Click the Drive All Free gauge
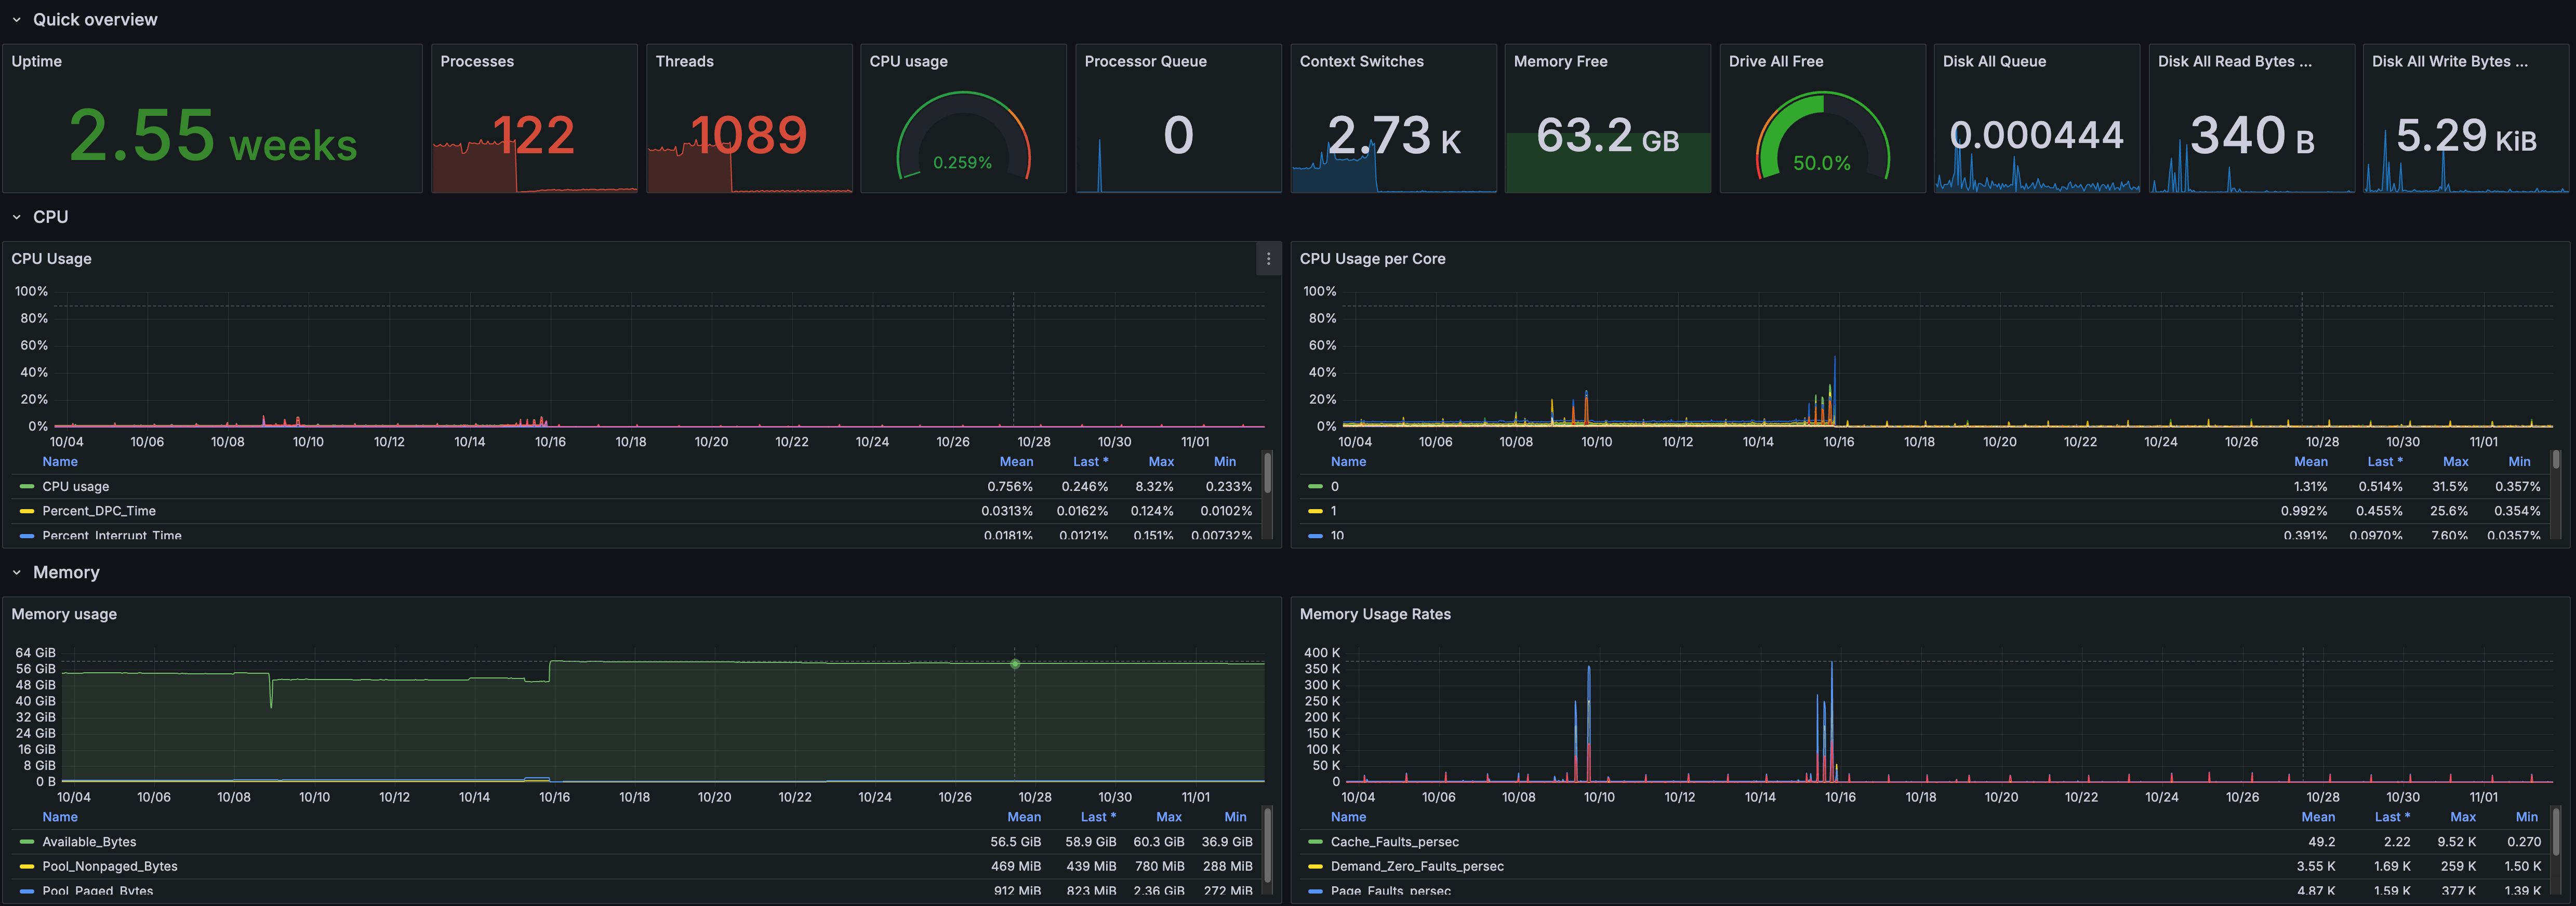The width and height of the screenshot is (2576, 906). point(1822,140)
